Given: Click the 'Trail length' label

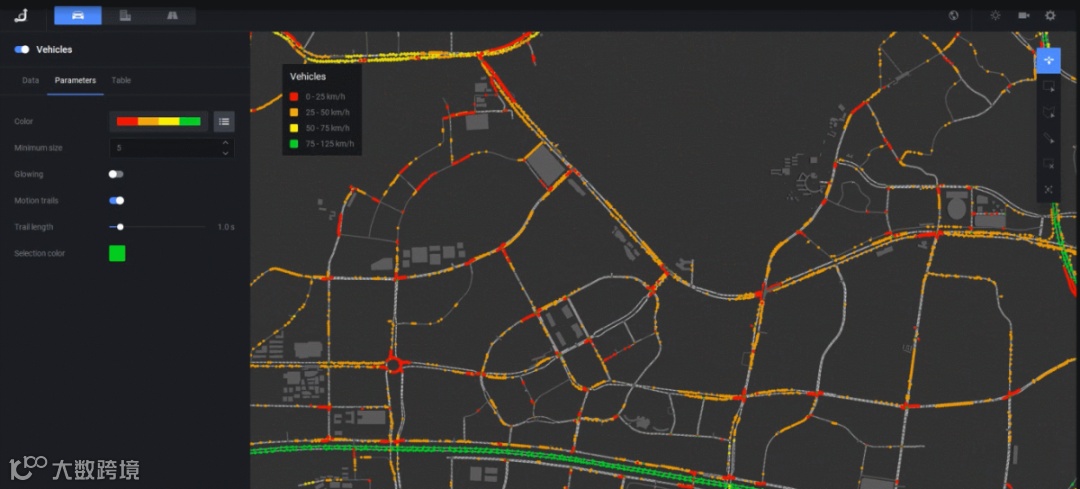Looking at the screenshot, I should coord(34,227).
